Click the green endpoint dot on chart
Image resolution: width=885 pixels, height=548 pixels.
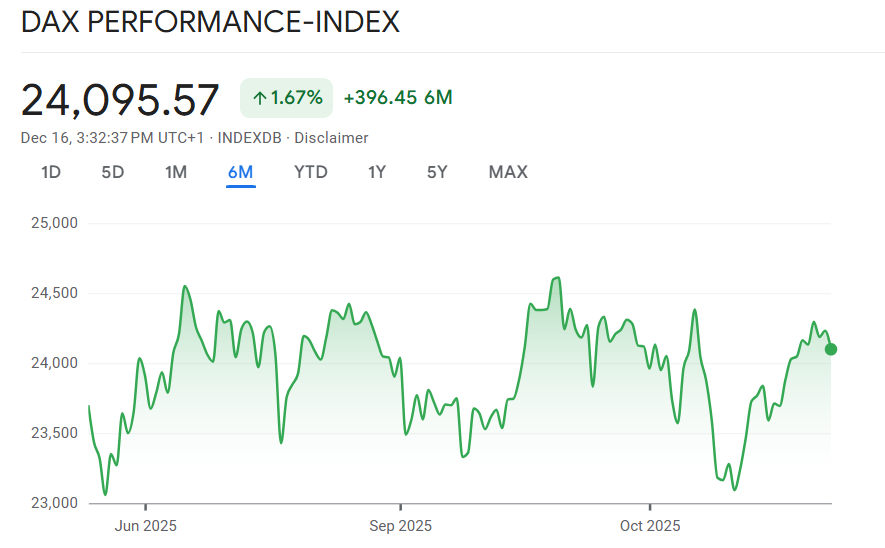(831, 349)
